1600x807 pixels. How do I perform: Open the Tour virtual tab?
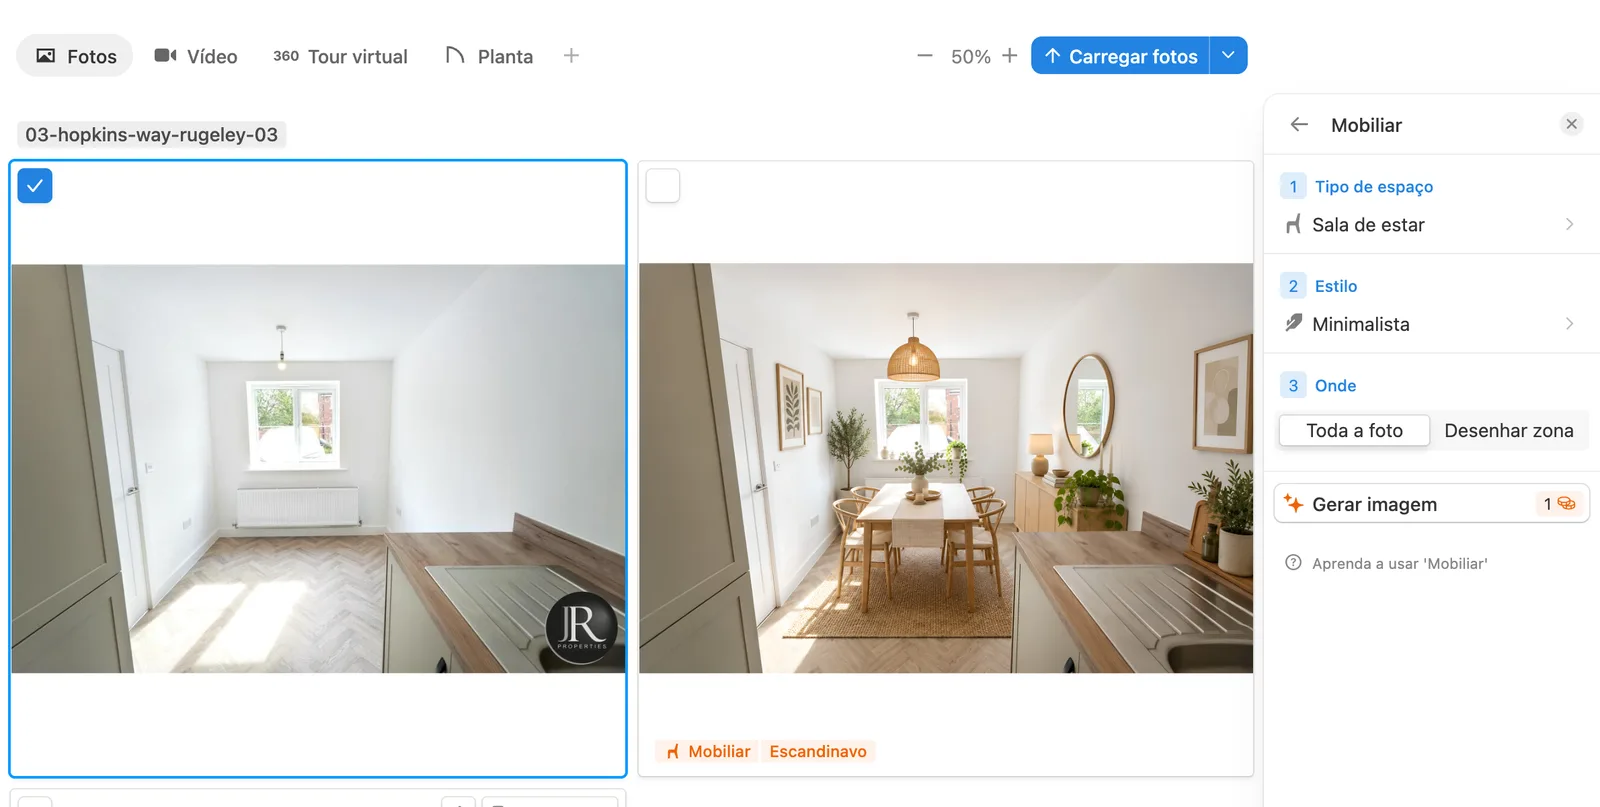(x=340, y=56)
